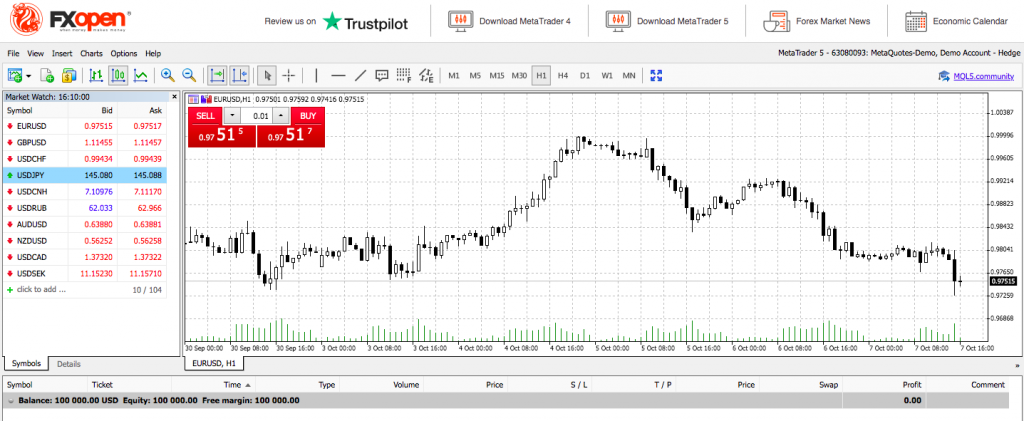Switch timeframe to H4
This screenshot has width=1024, height=421.
click(563, 75)
